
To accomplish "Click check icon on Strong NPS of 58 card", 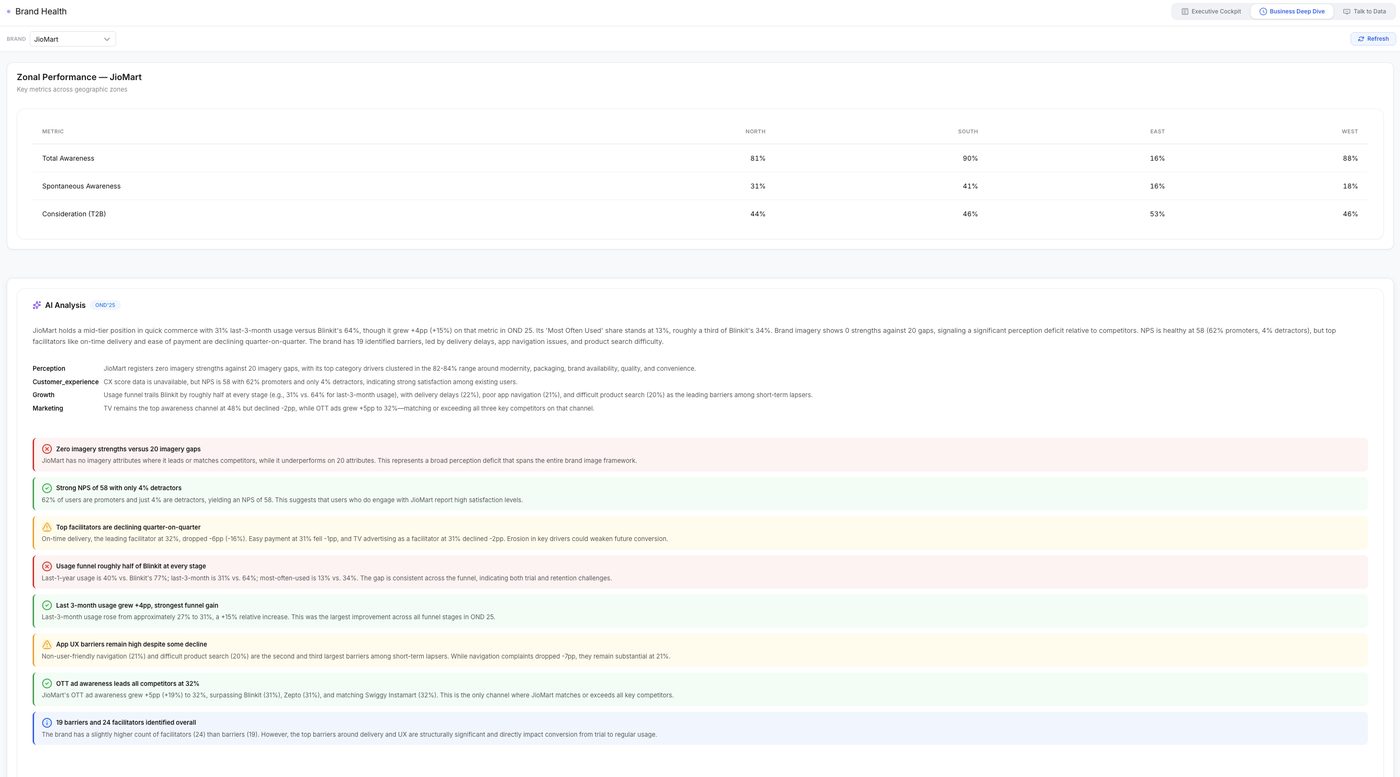I will [47, 488].
